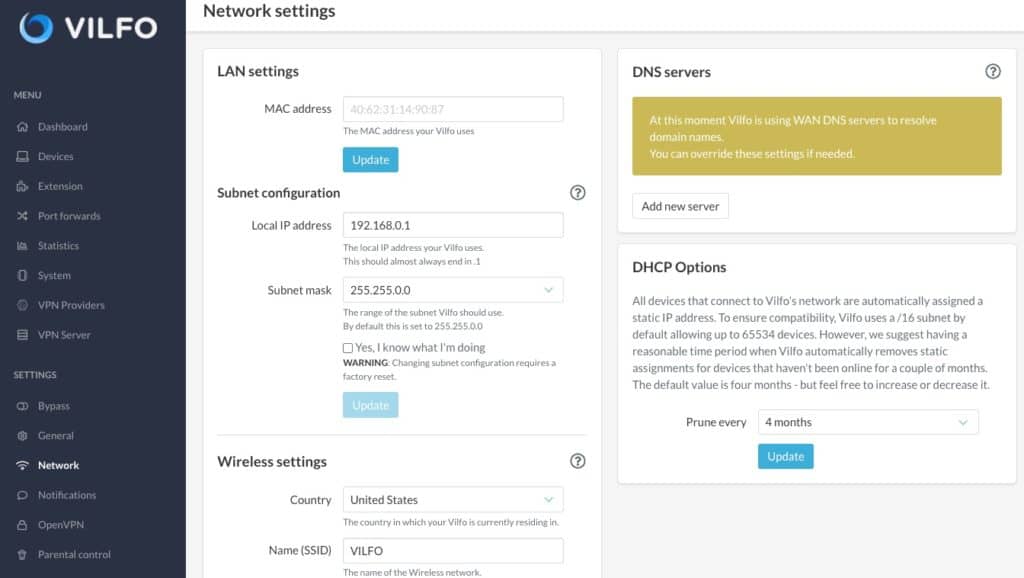This screenshot has height=578, width=1024.
Task: Open the Country dropdown
Action: click(x=453, y=500)
